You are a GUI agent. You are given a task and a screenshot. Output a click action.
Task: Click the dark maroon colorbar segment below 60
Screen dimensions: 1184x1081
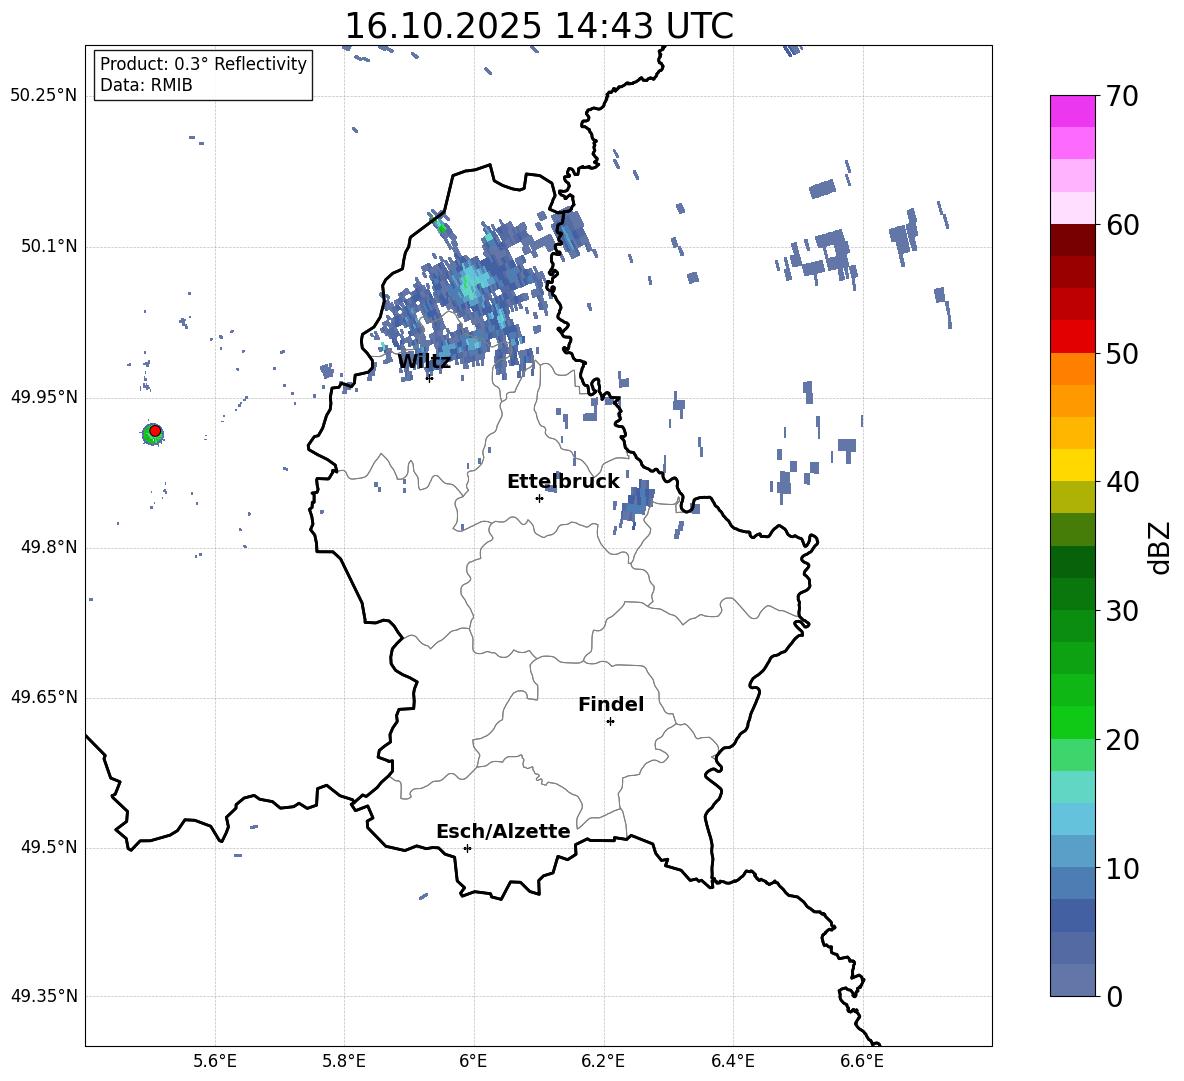1072,240
